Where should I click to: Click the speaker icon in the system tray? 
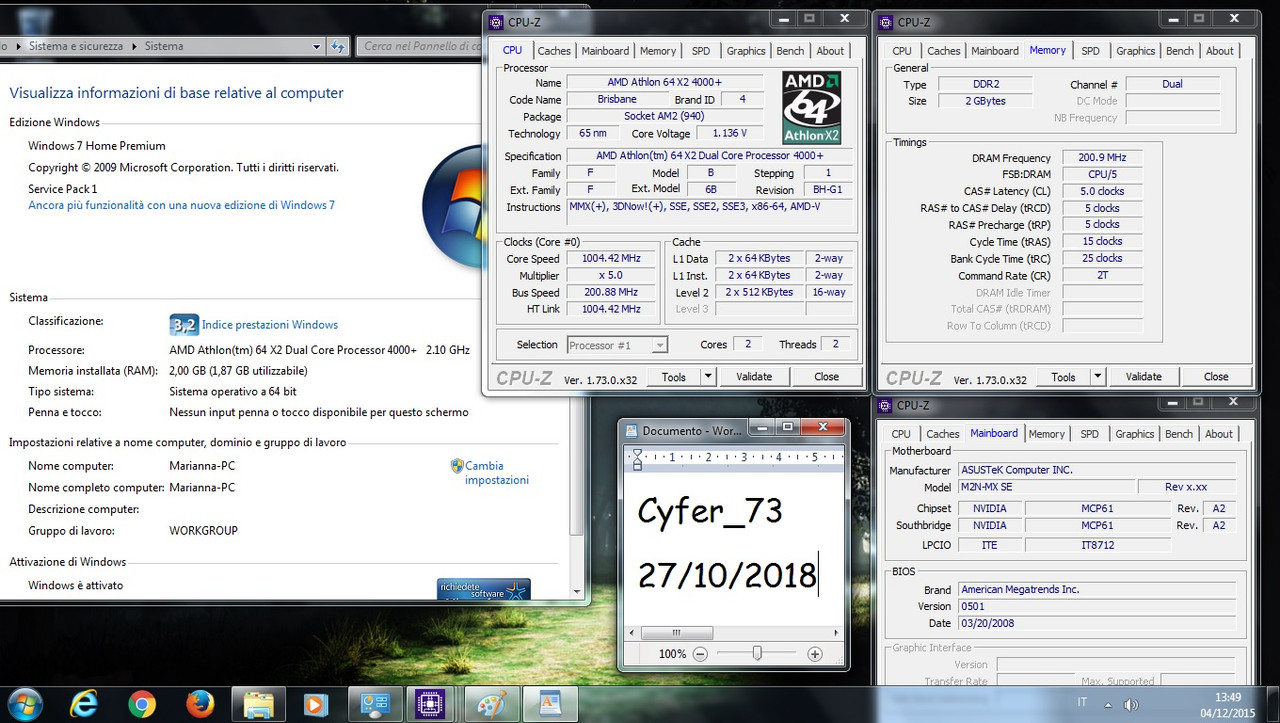pos(1131,703)
